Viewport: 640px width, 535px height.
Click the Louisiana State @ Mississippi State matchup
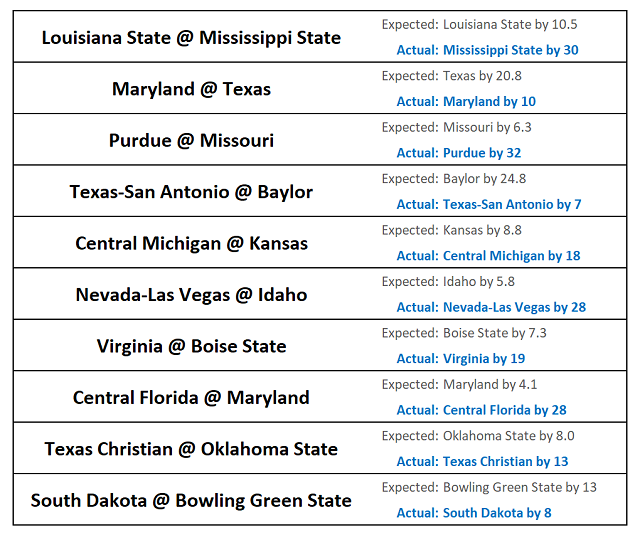(x=191, y=38)
